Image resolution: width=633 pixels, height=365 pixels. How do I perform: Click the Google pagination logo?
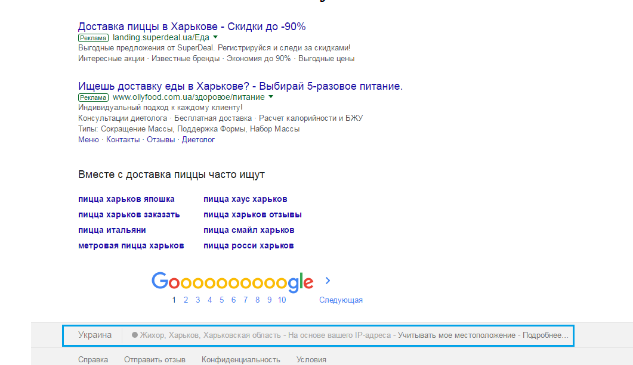coord(232,282)
